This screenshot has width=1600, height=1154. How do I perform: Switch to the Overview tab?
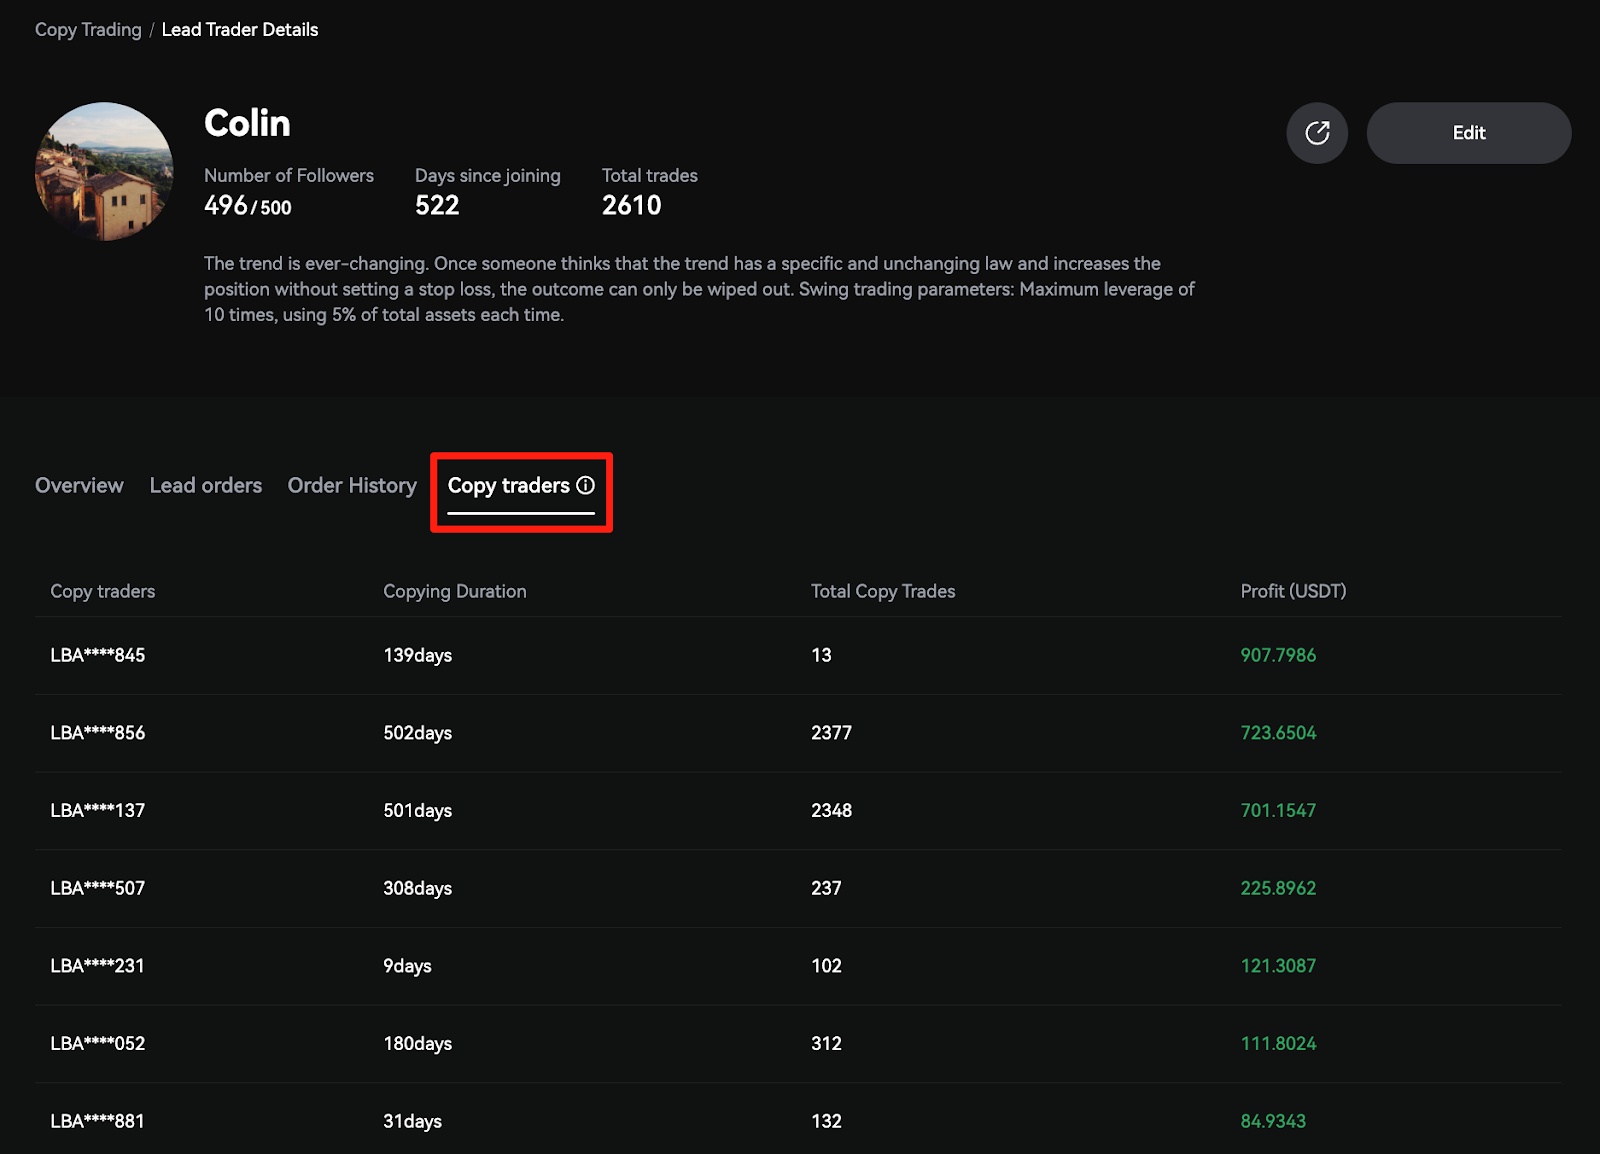point(79,485)
